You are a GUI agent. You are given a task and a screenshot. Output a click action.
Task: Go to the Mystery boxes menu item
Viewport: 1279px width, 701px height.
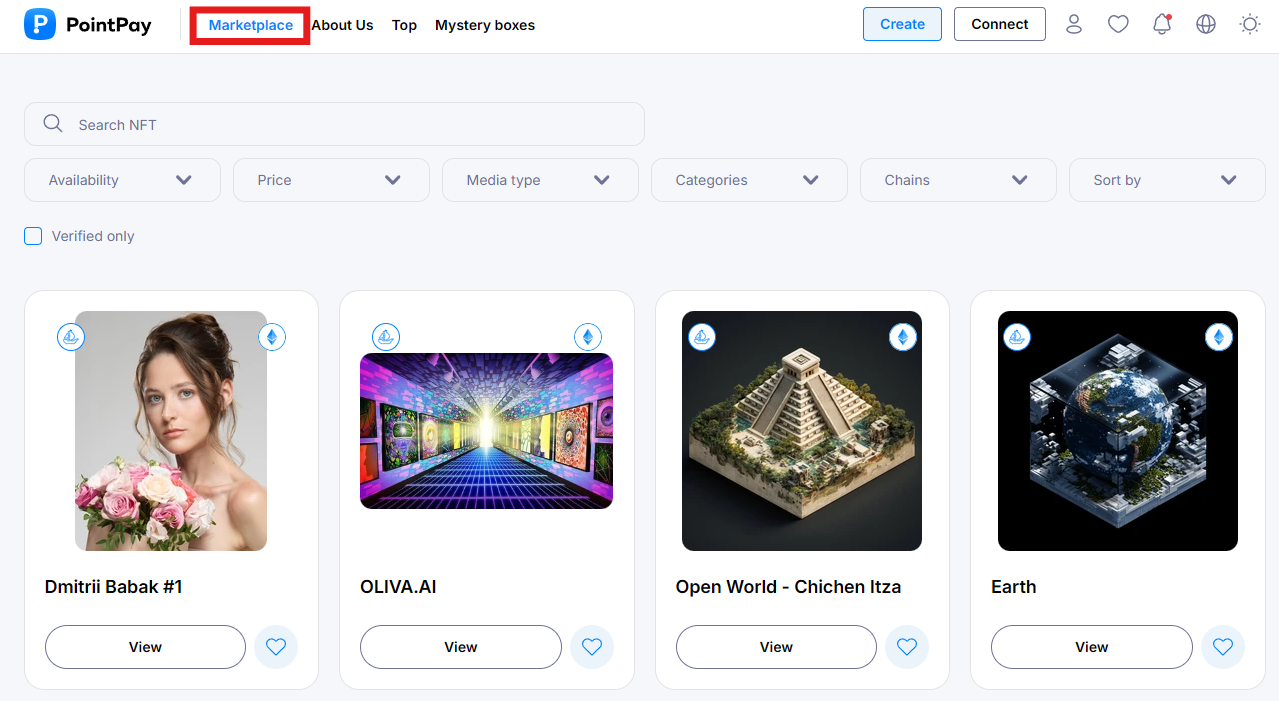pyautogui.click(x=485, y=25)
